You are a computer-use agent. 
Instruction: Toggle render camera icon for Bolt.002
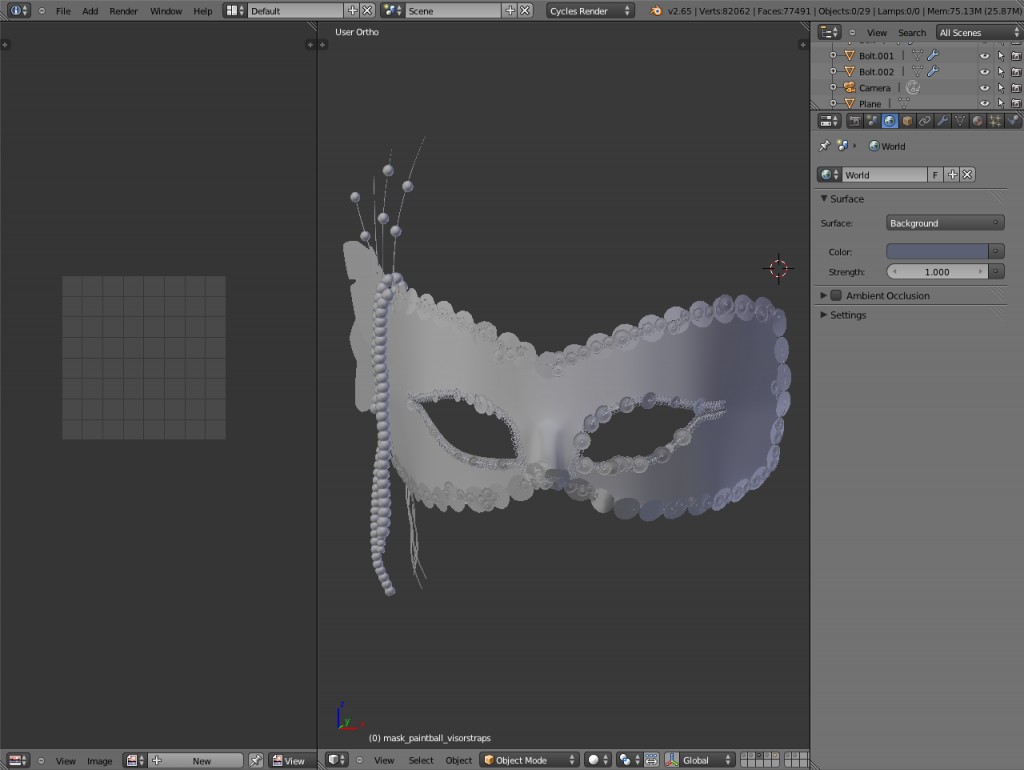(x=1016, y=71)
